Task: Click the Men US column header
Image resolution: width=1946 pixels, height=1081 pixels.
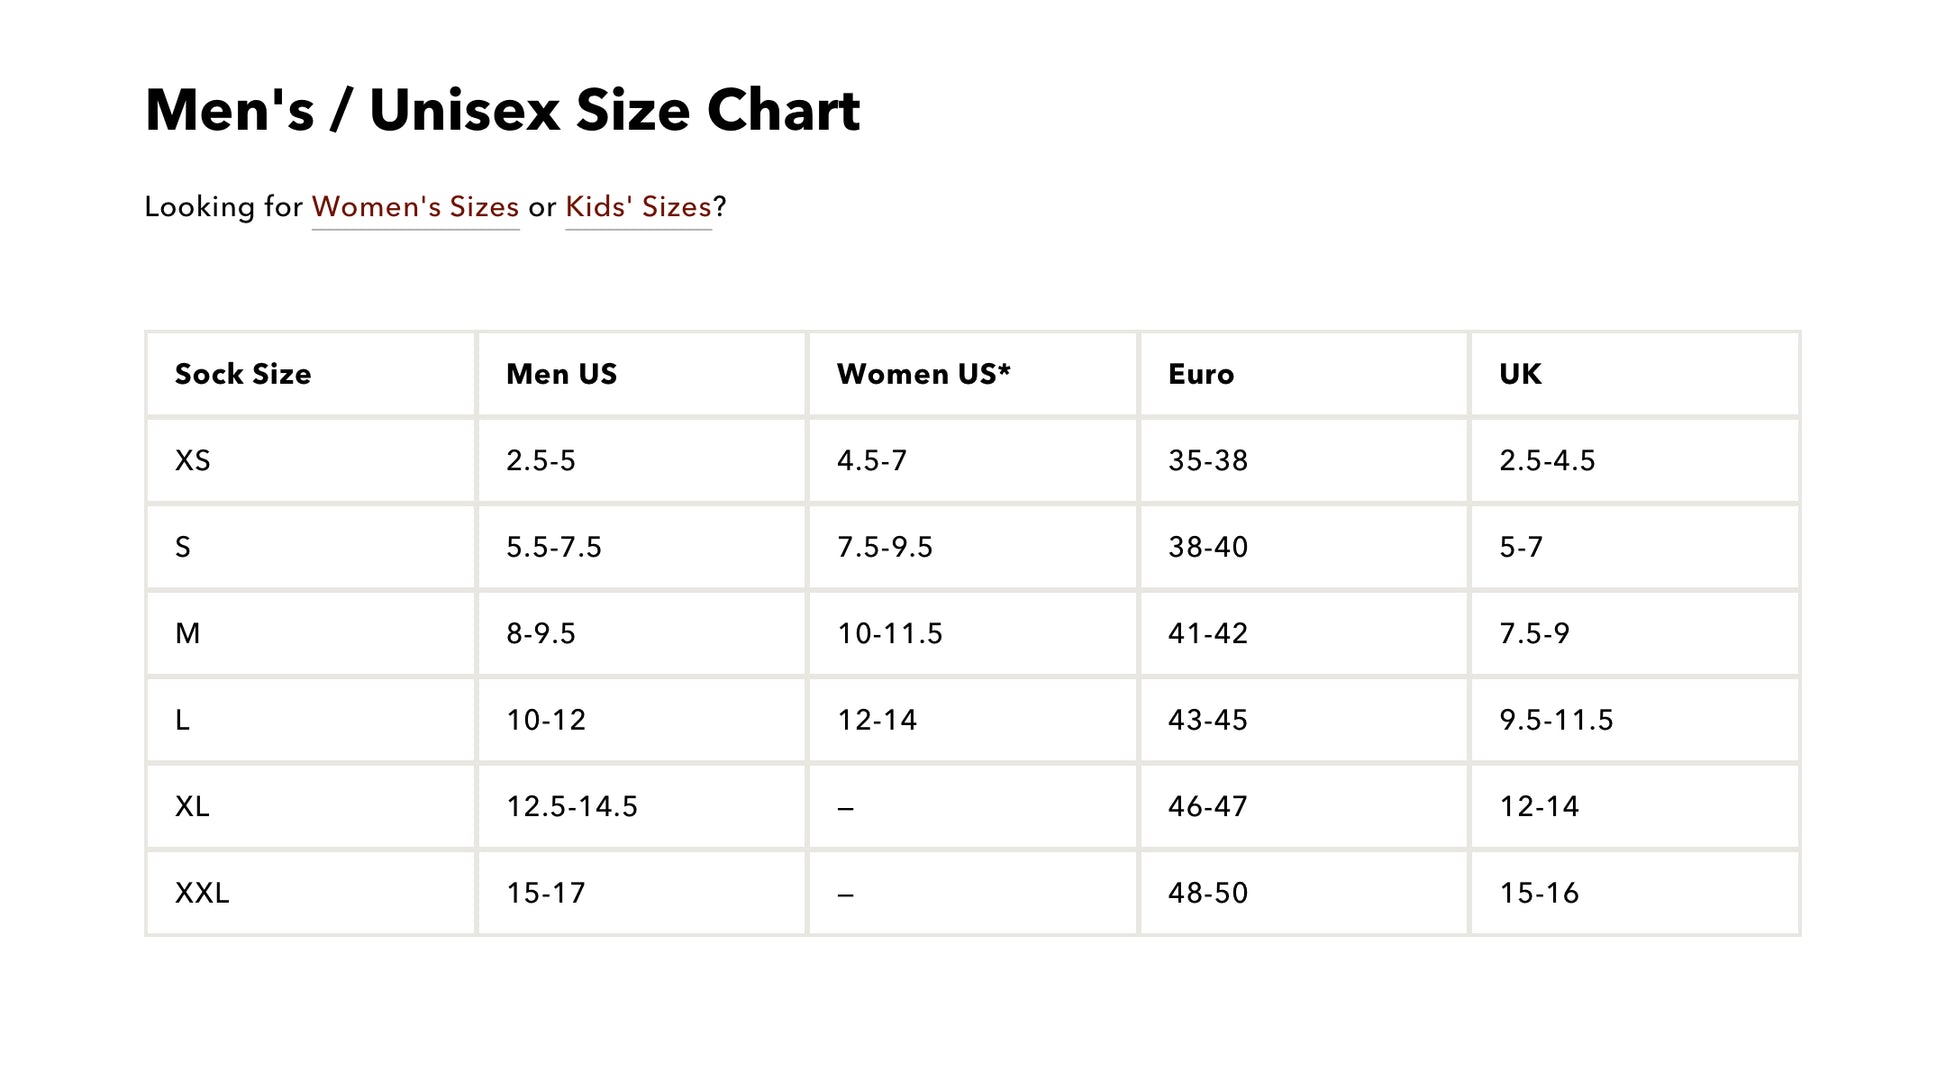Action: pos(561,374)
